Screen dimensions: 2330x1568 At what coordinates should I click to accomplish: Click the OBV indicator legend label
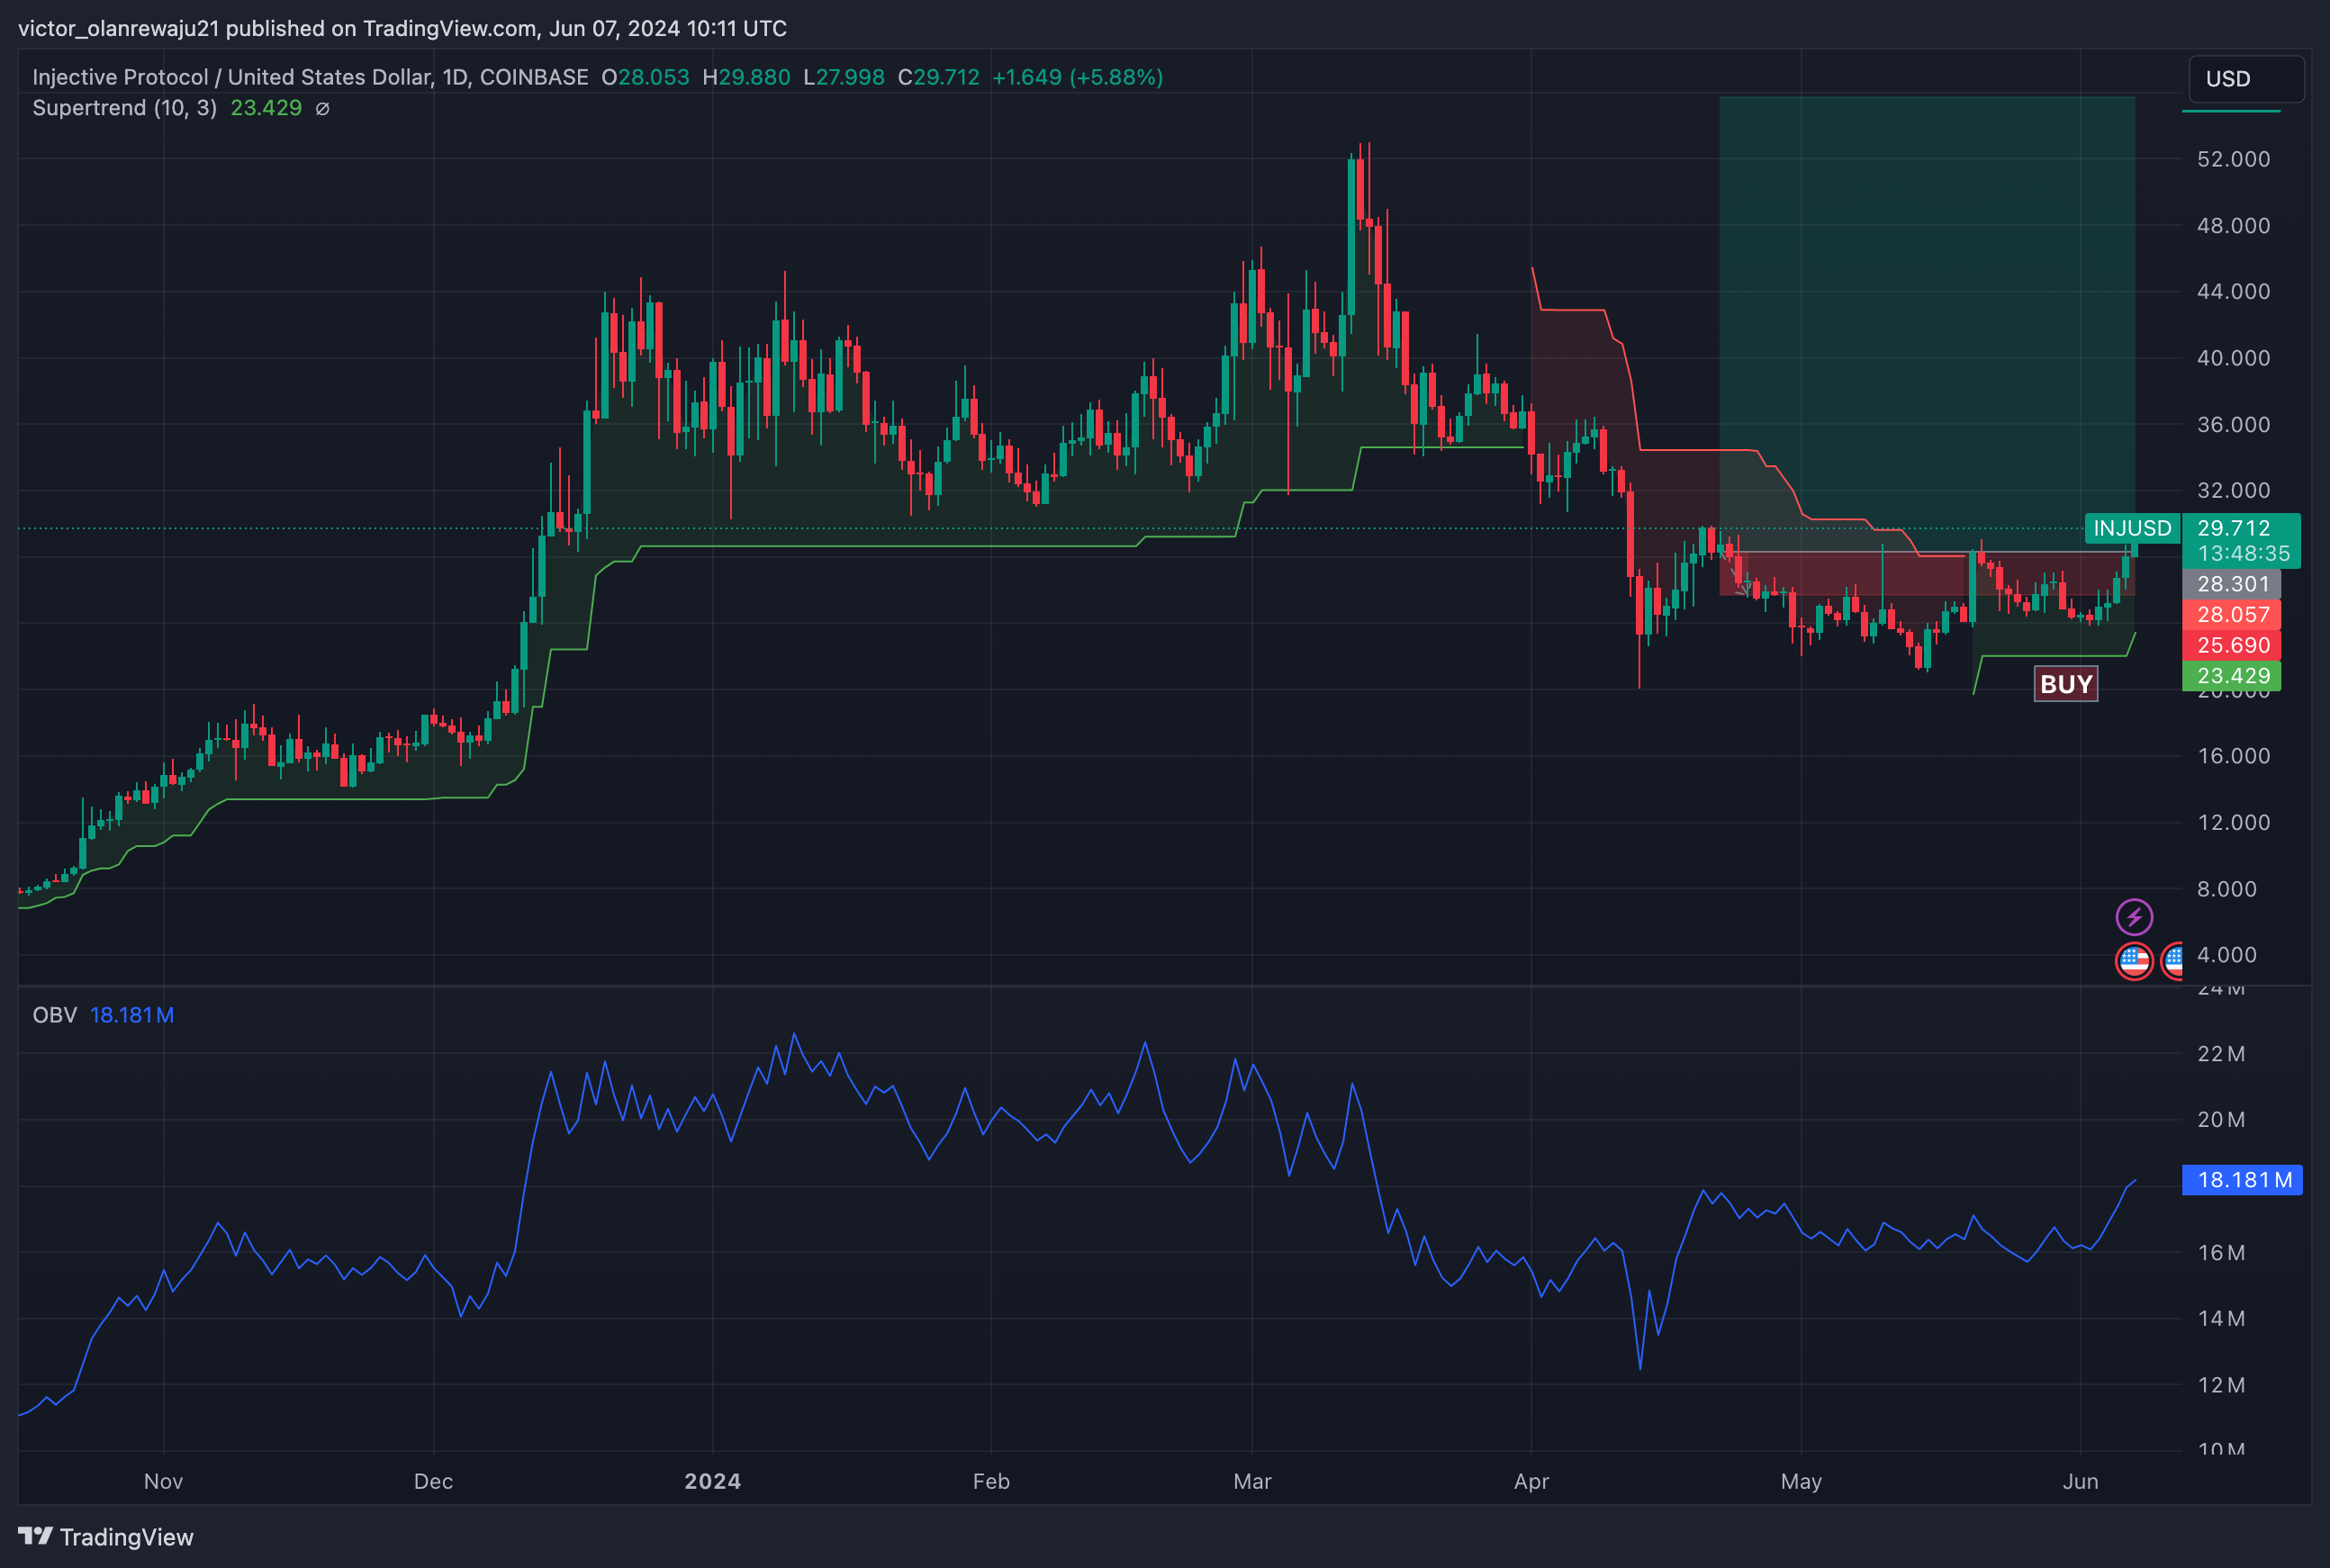54,1015
